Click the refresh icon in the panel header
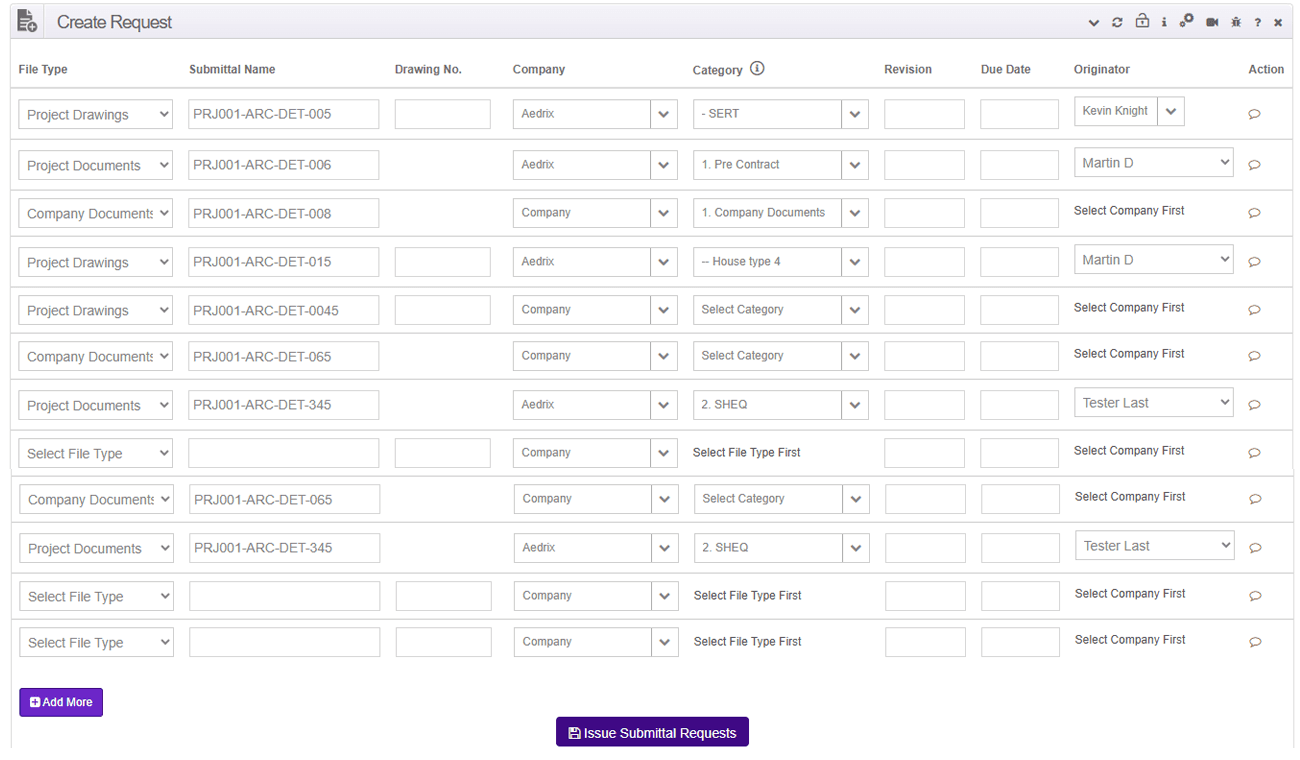This screenshot has height=760, width=1300. click(x=1117, y=22)
